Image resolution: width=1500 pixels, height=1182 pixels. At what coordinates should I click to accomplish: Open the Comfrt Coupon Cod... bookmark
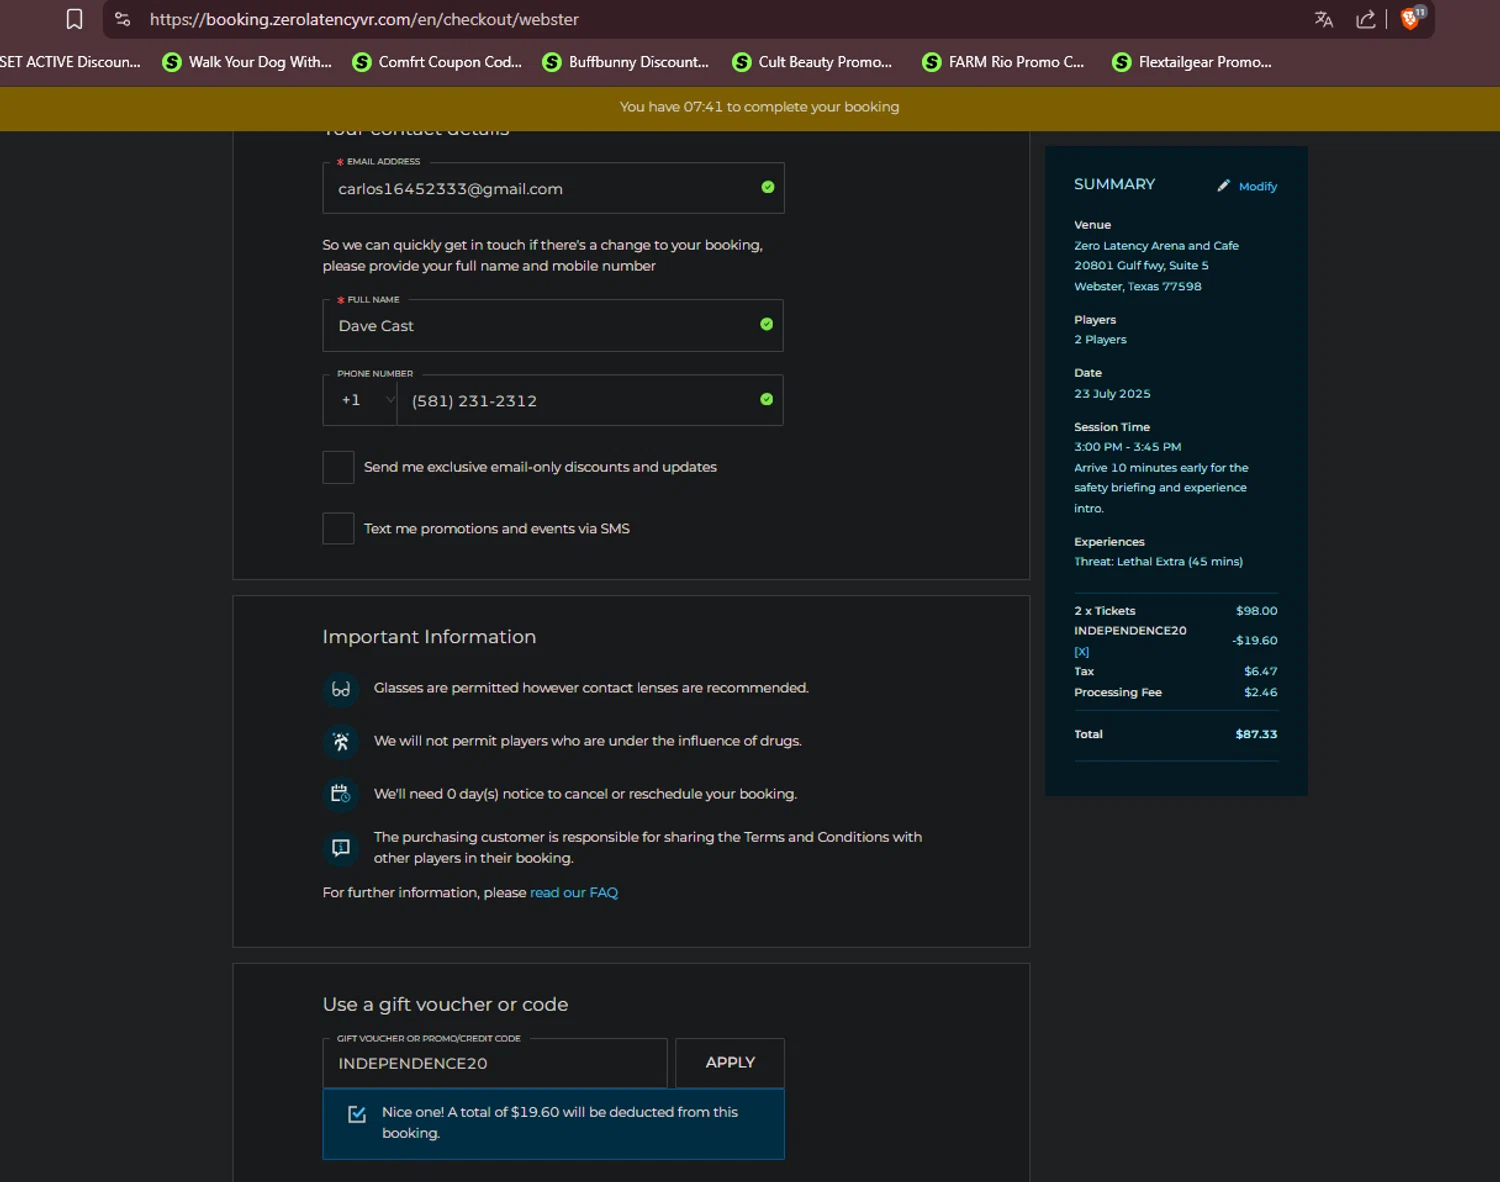pos(437,62)
